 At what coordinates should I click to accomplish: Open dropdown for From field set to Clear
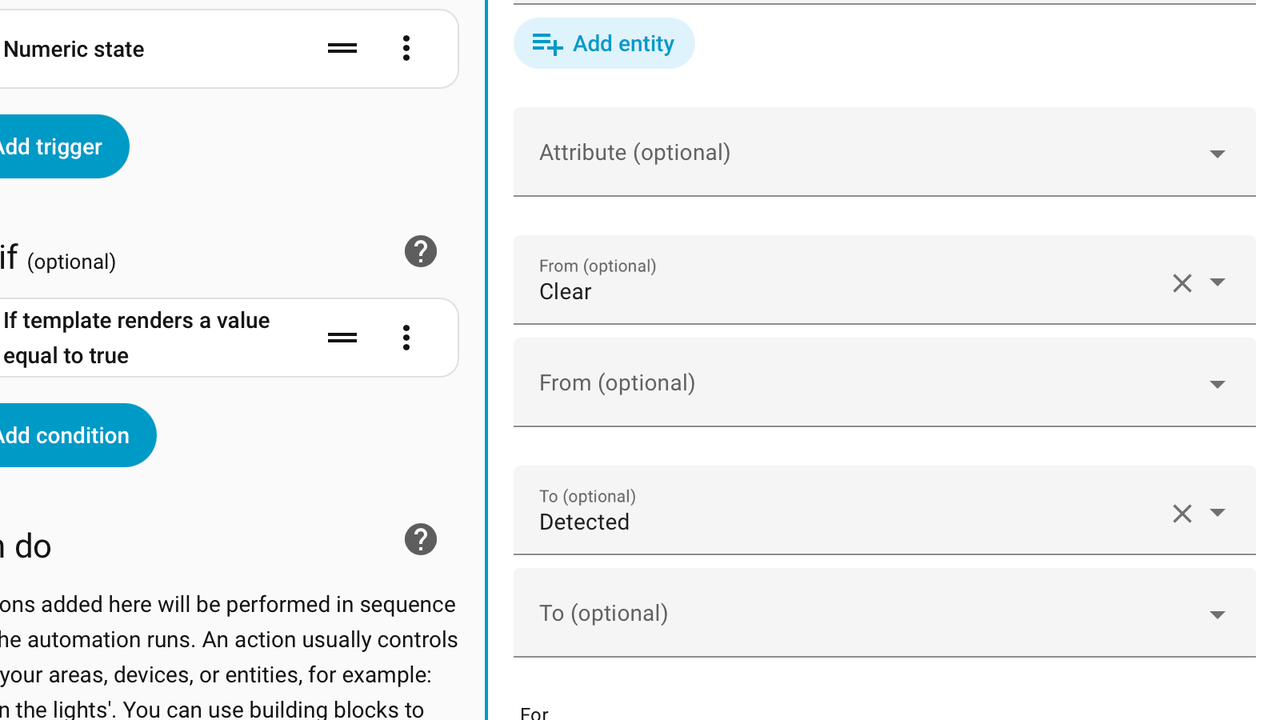point(1217,283)
